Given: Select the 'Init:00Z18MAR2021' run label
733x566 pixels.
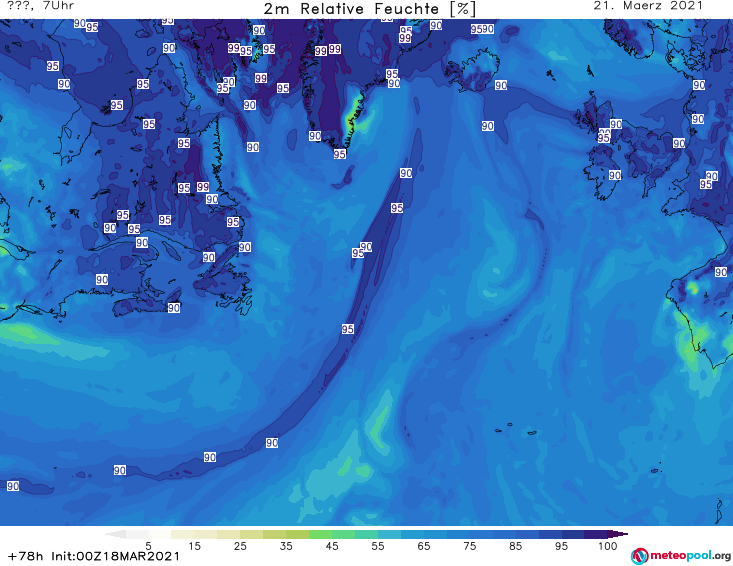Looking at the screenshot, I should coord(115,556).
